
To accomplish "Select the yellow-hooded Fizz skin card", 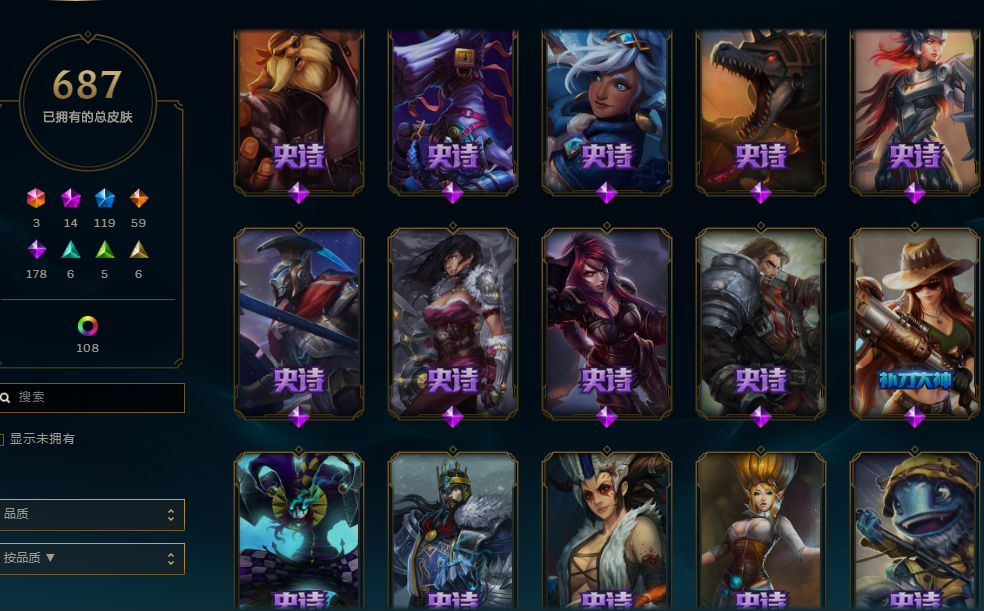I will 914,531.
